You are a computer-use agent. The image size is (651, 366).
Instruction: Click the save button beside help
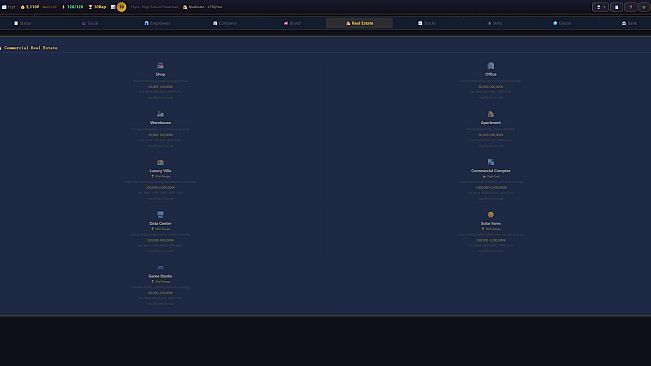(617, 7)
